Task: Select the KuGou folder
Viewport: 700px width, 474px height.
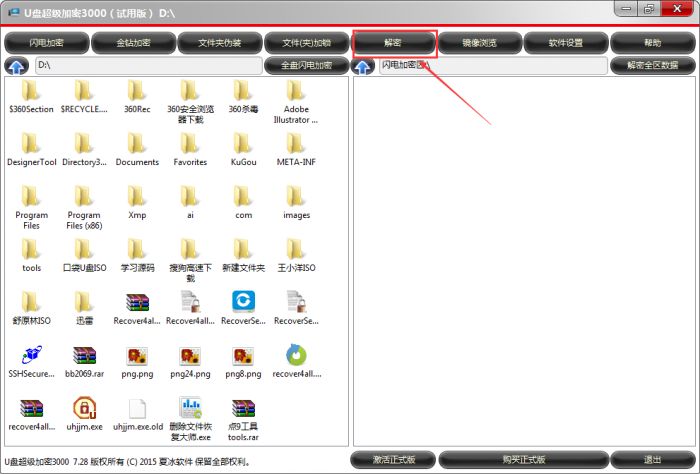Action: [x=243, y=142]
